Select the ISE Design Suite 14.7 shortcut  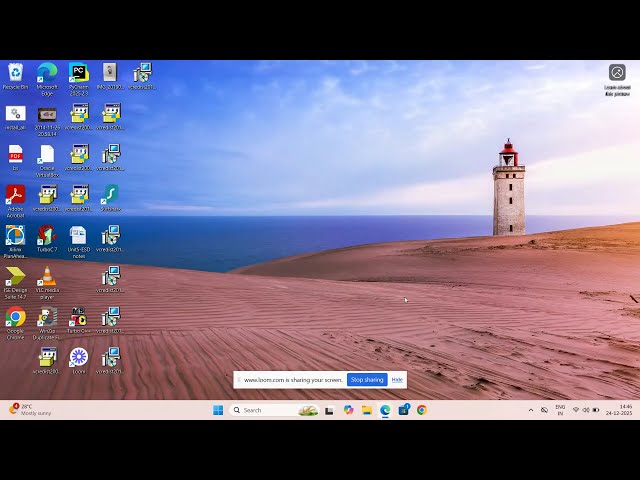(x=15, y=277)
